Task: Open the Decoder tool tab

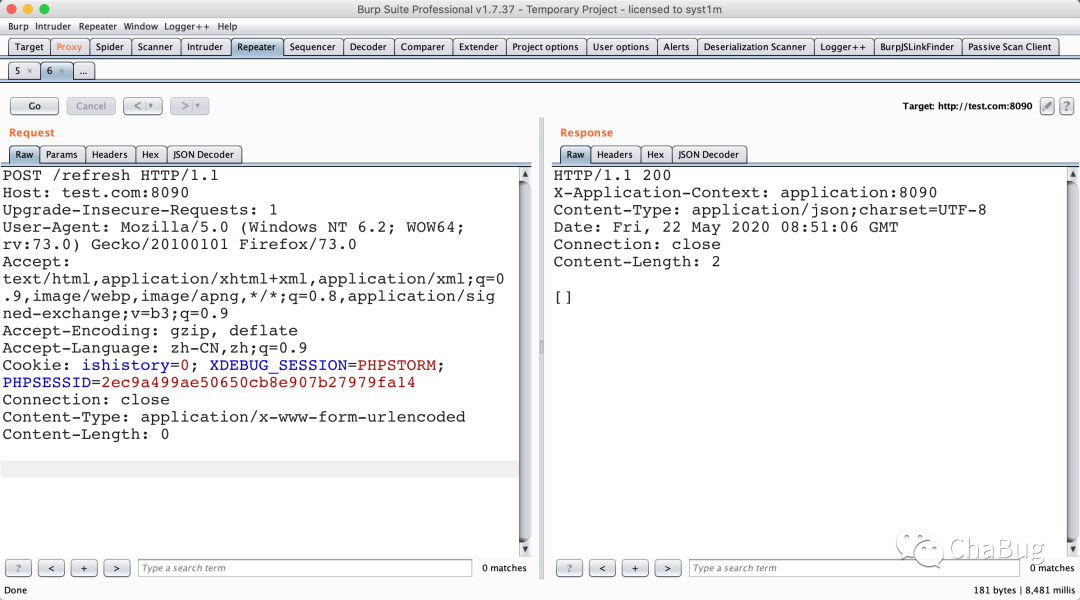Action: coord(368,47)
